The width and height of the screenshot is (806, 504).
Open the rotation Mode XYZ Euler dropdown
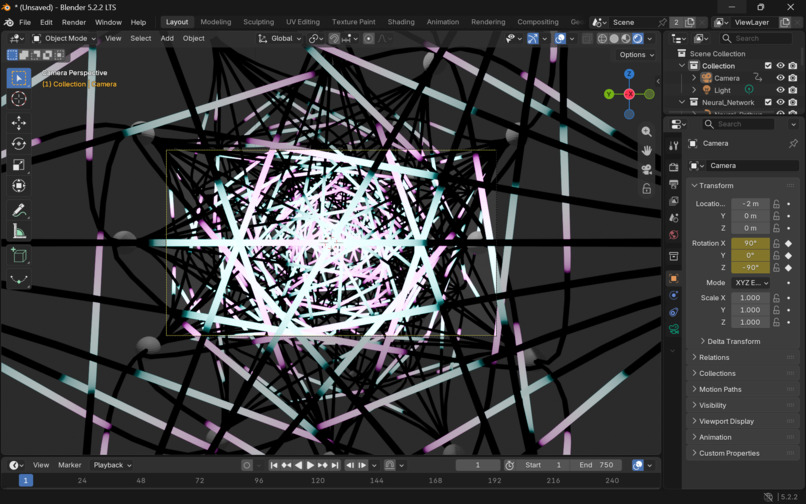tap(750, 283)
